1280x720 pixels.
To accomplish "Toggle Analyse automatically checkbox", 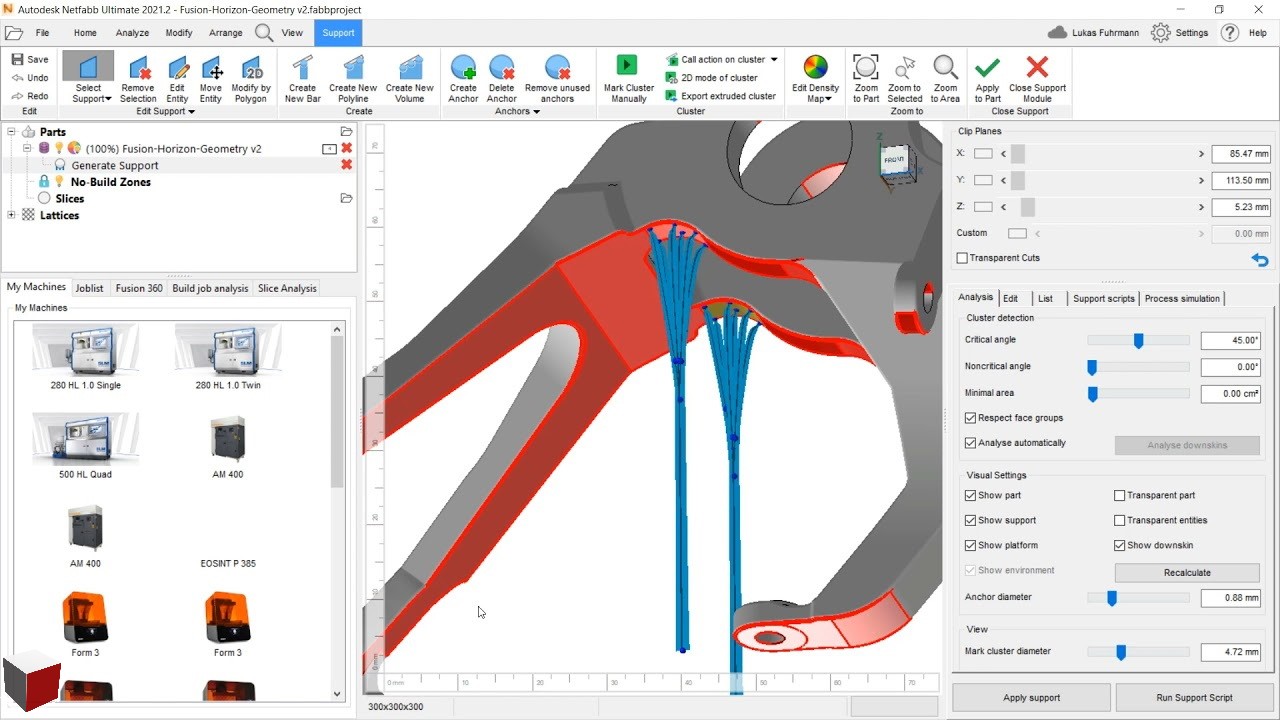I will (x=970, y=443).
